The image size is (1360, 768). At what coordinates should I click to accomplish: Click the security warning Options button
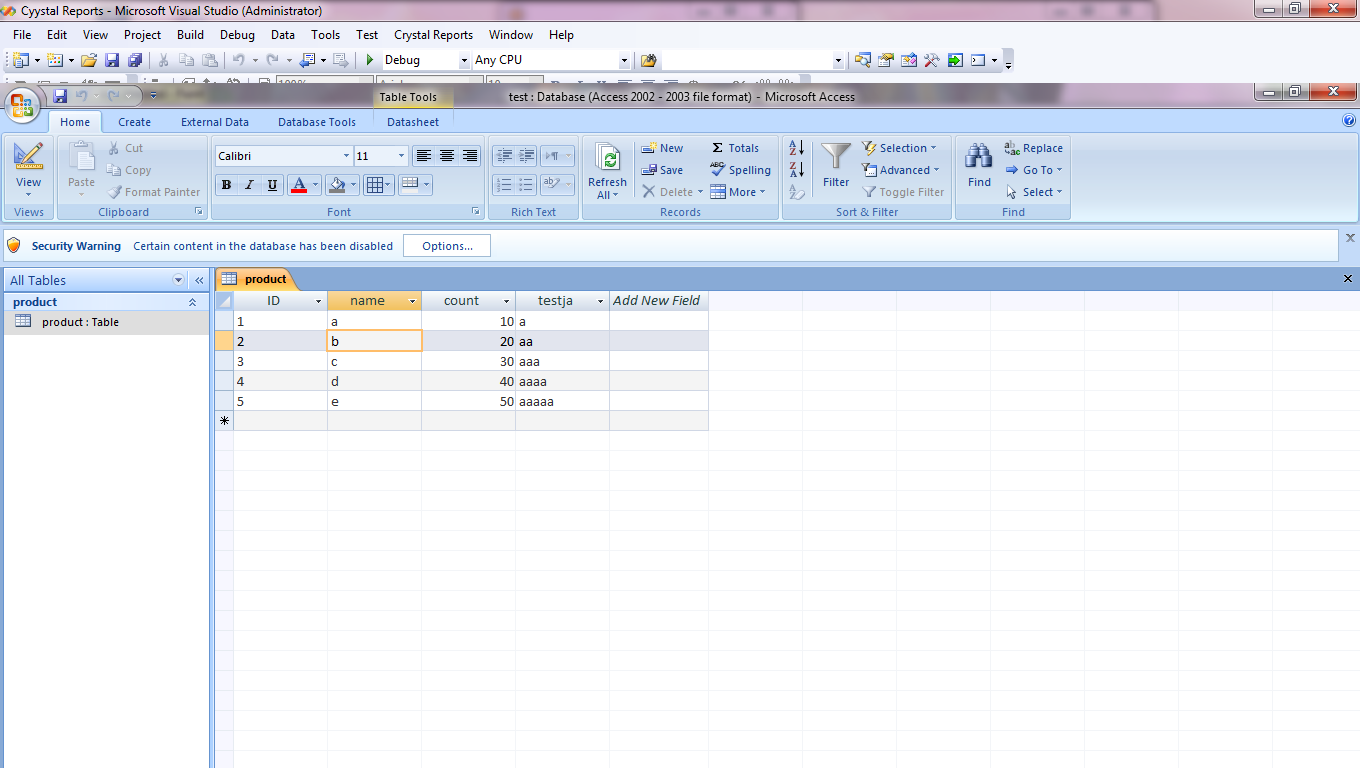[x=447, y=246]
